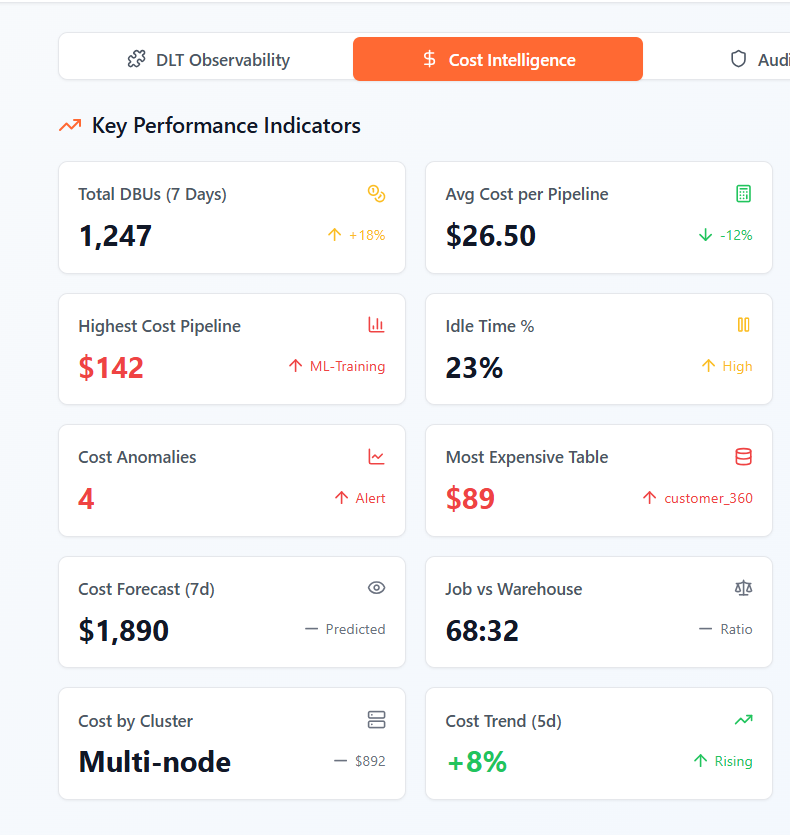Toggle the eye icon on Cost Forecast card

point(376,588)
